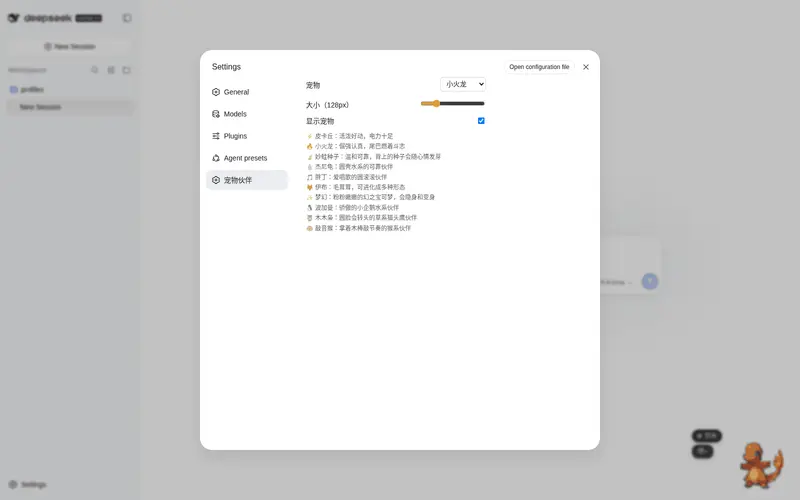This screenshot has height=500, width=800.
Task: Click New Session button in sidebar
Action: (70, 46)
